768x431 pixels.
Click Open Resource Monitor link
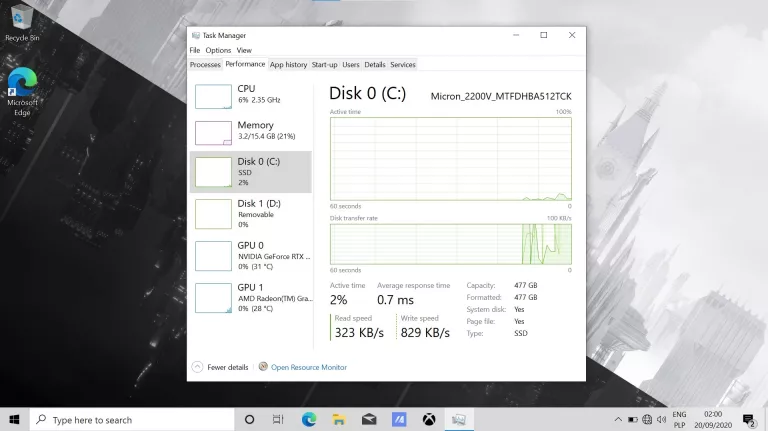click(x=309, y=367)
